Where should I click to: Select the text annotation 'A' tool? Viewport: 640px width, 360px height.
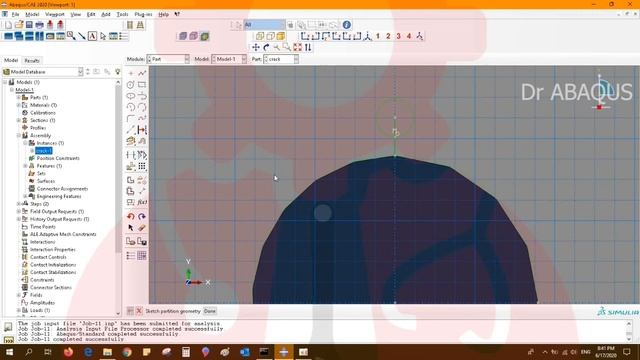pyautogui.click(x=92, y=36)
